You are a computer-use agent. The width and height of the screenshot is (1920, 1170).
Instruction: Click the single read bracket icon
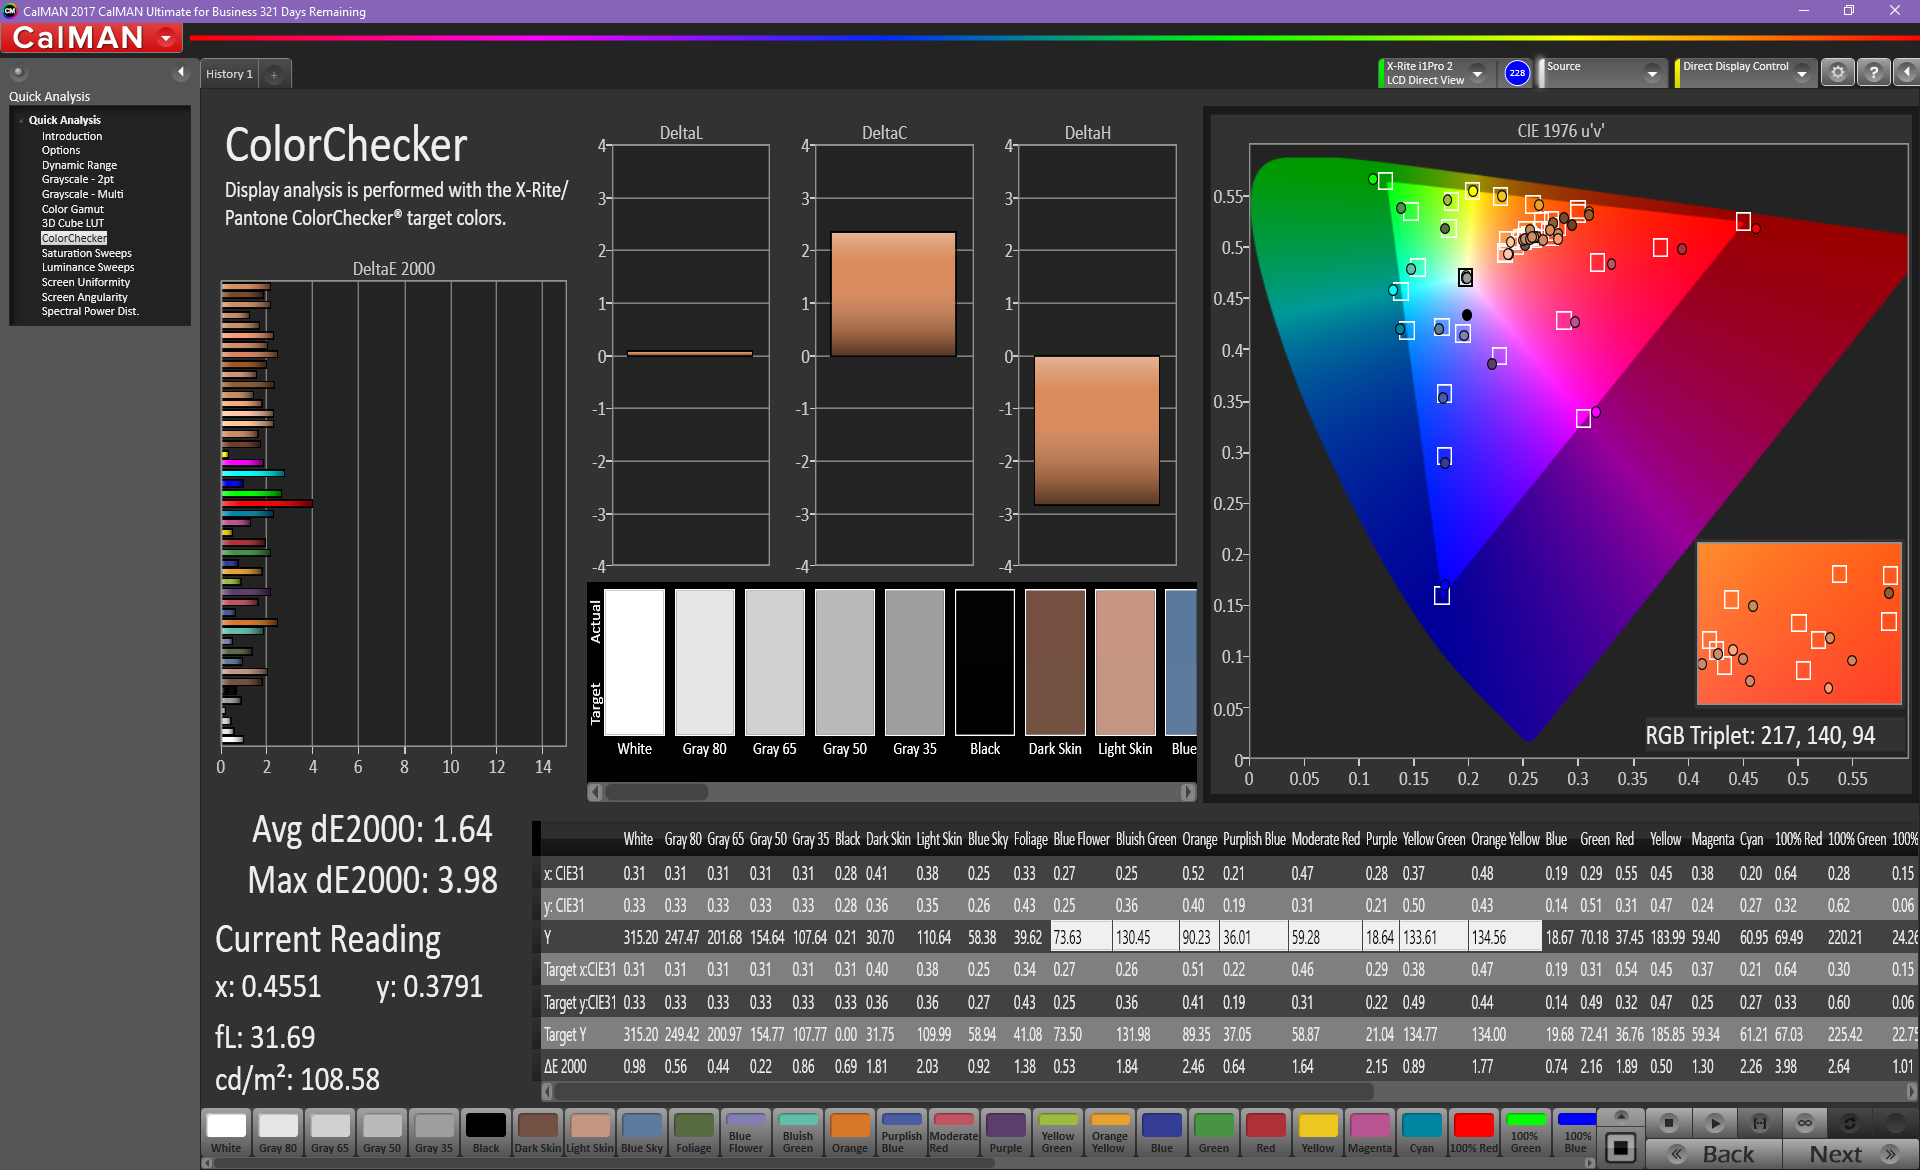point(1760,1123)
